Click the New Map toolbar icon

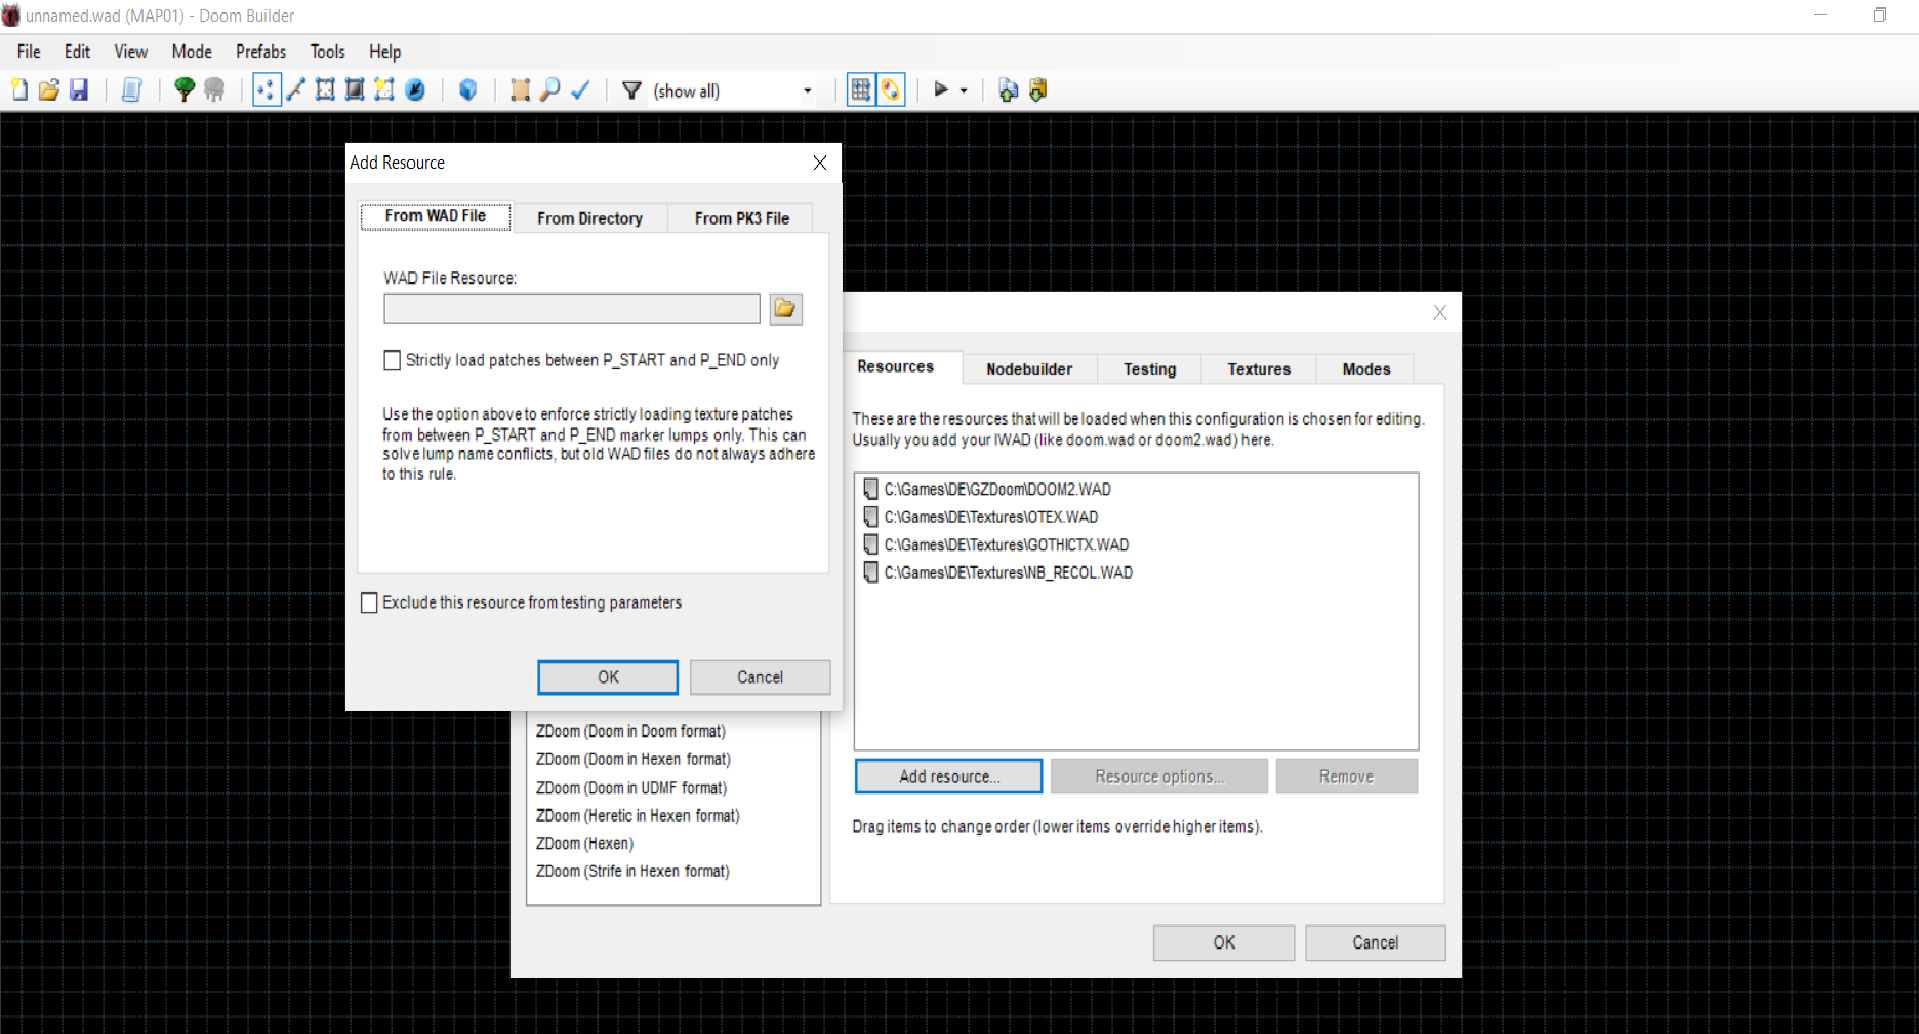(19, 90)
